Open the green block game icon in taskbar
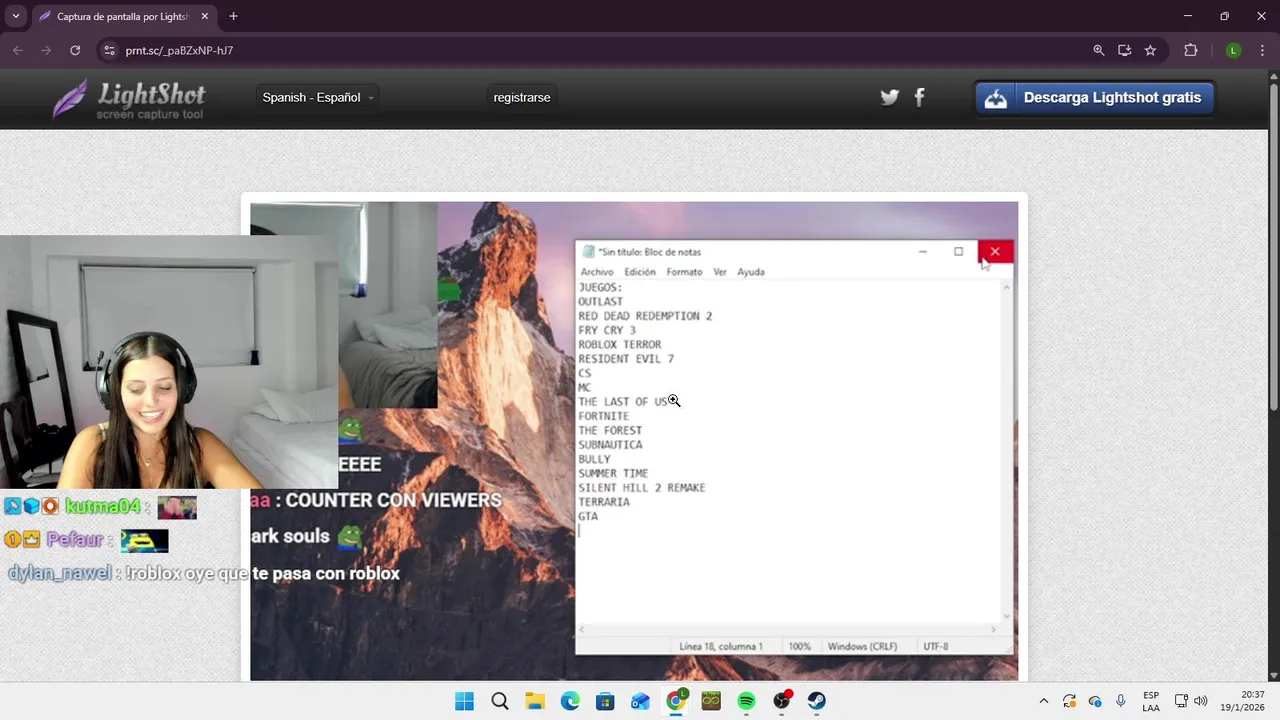Viewport: 1280px width, 720px height. [711, 701]
